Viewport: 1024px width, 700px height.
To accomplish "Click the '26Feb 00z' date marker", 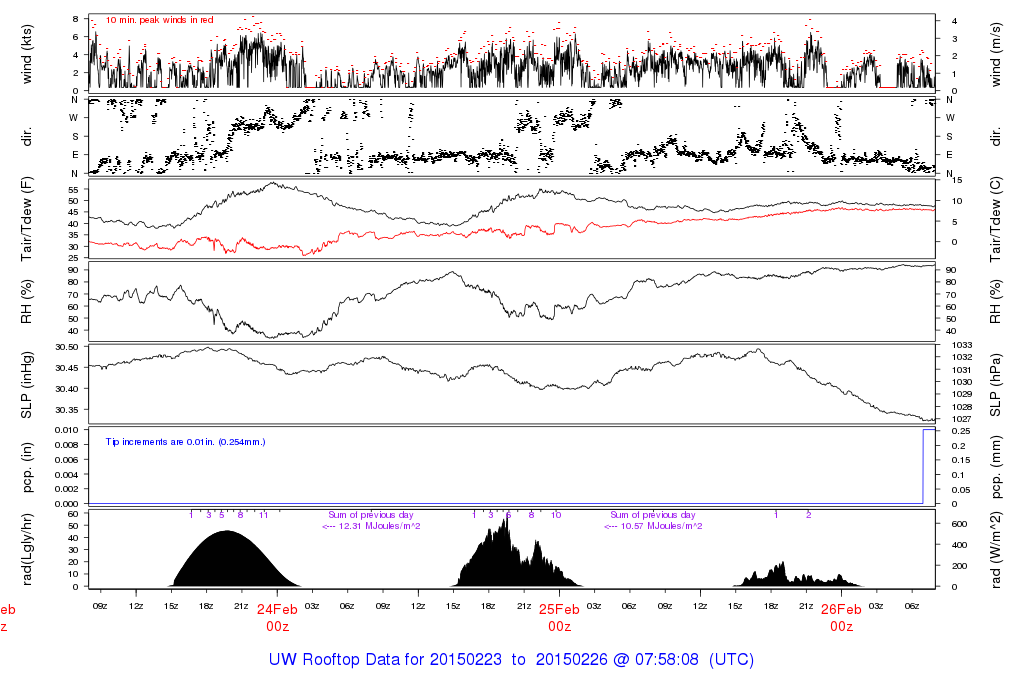I will (842, 617).
